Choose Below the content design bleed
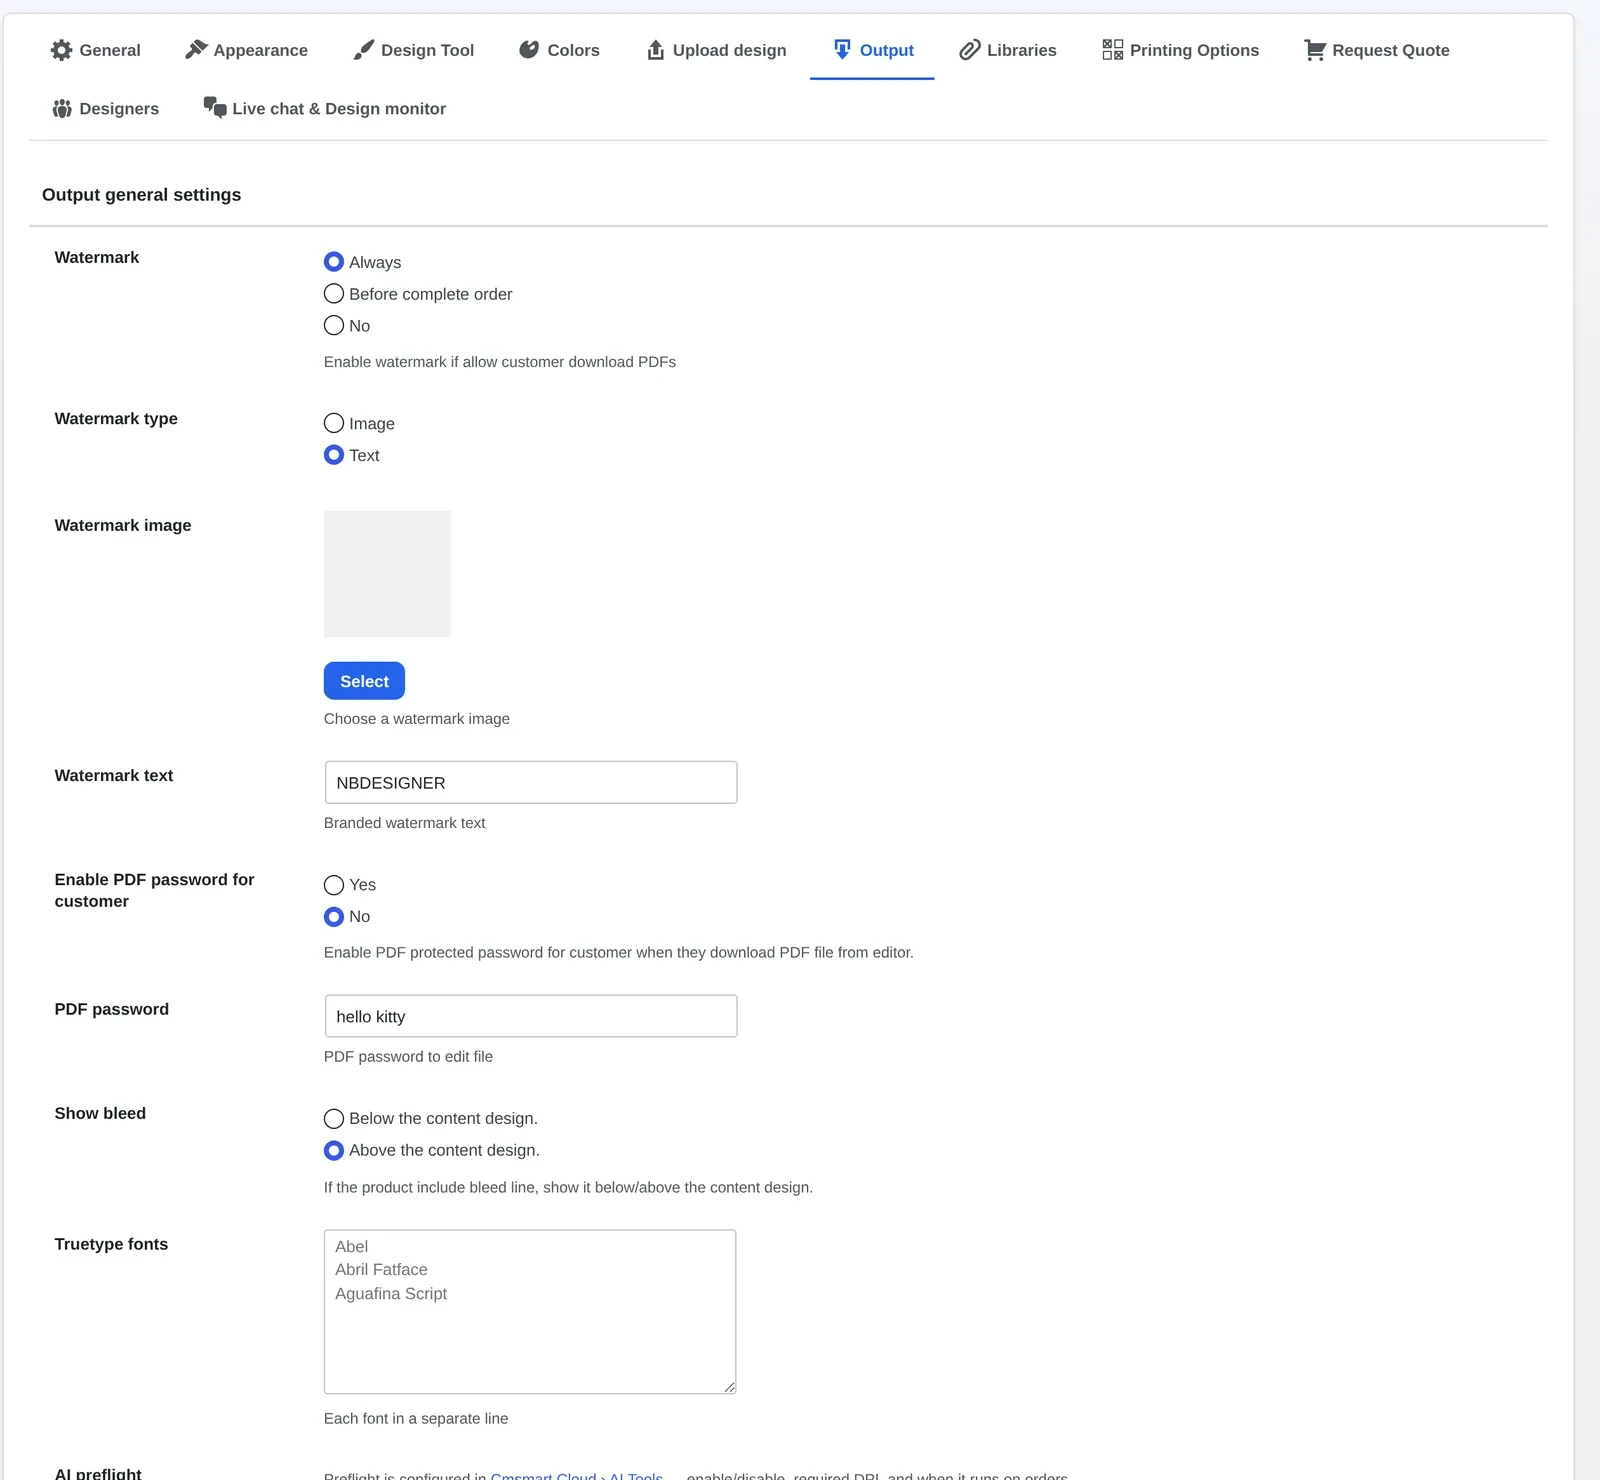 (334, 1119)
